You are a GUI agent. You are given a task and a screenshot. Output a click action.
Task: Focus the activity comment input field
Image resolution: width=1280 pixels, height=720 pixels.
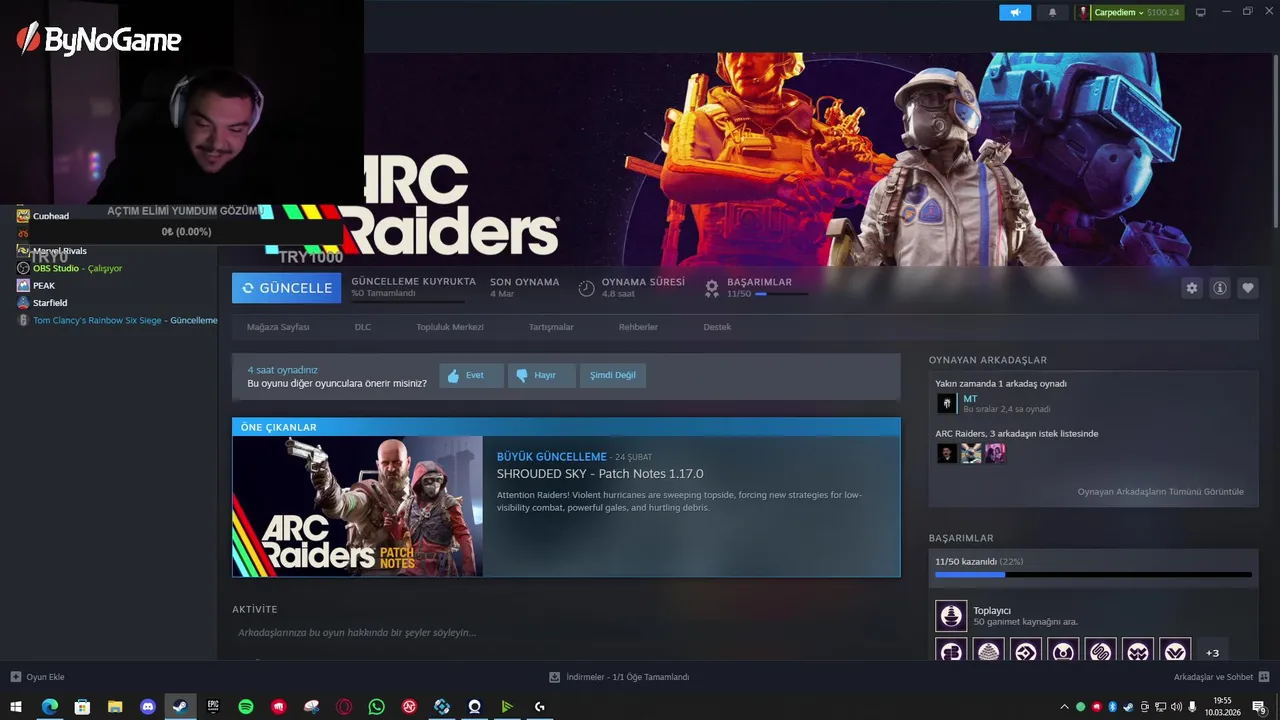pyautogui.click(x=566, y=633)
